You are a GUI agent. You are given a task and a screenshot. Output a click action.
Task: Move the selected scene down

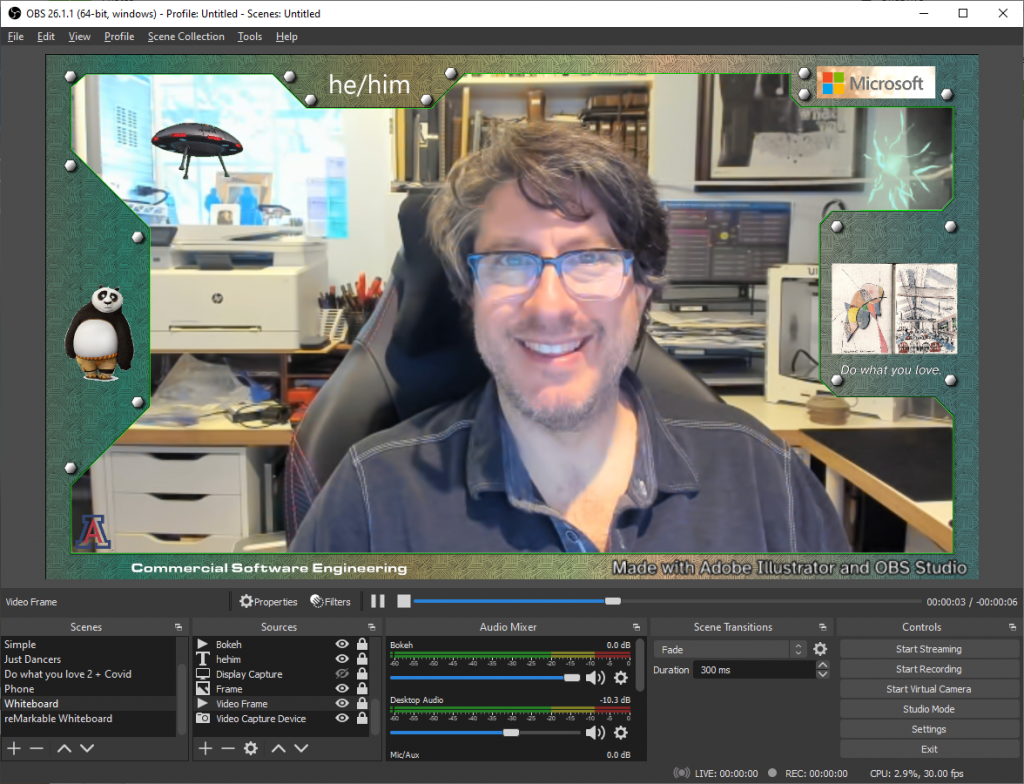[87, 748]
